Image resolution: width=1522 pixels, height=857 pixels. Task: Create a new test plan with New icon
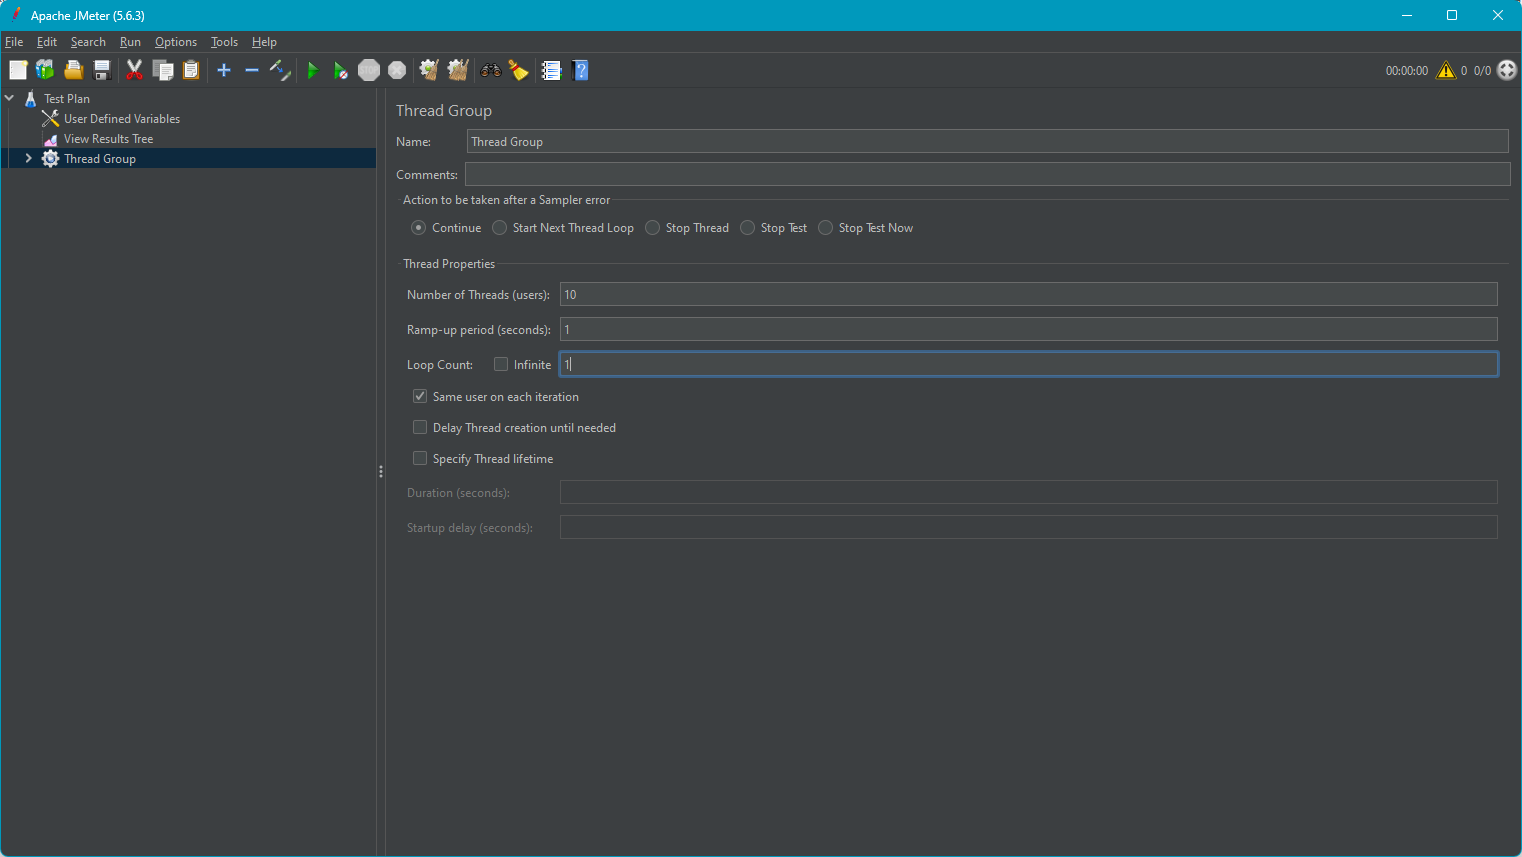click(x=18, y=70)
